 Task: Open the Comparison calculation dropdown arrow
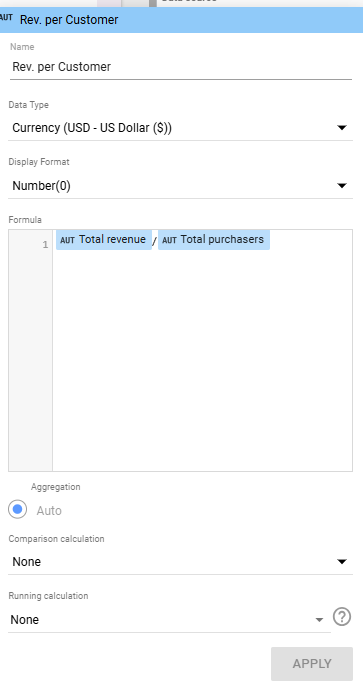(x=342, y=561)
